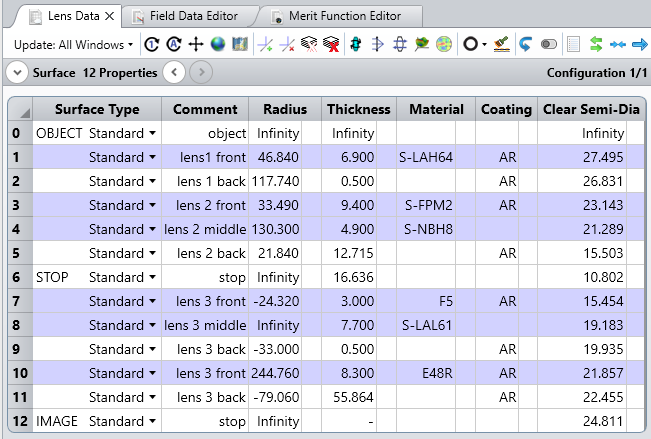Screen dimensions: 651x439
Task: Click the paintbrush coating icon
Action: (x=502, y=44)
